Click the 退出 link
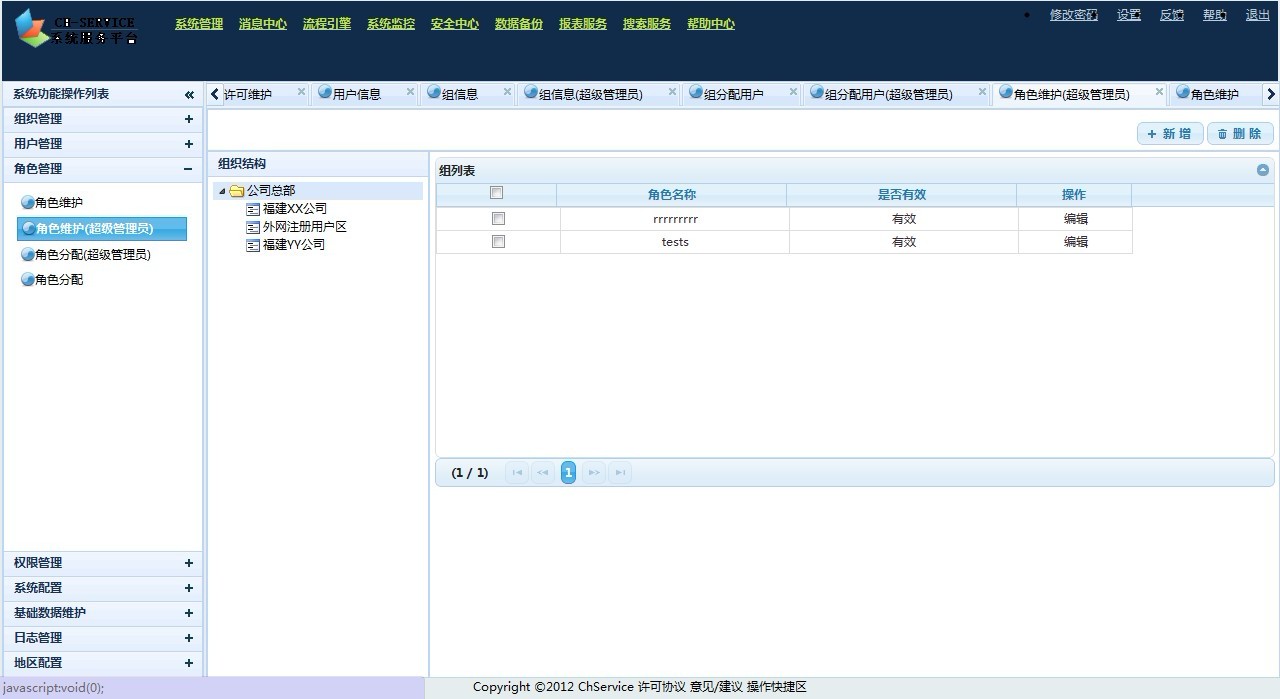Screen dimensions: 1280x699 [1258, 15]
